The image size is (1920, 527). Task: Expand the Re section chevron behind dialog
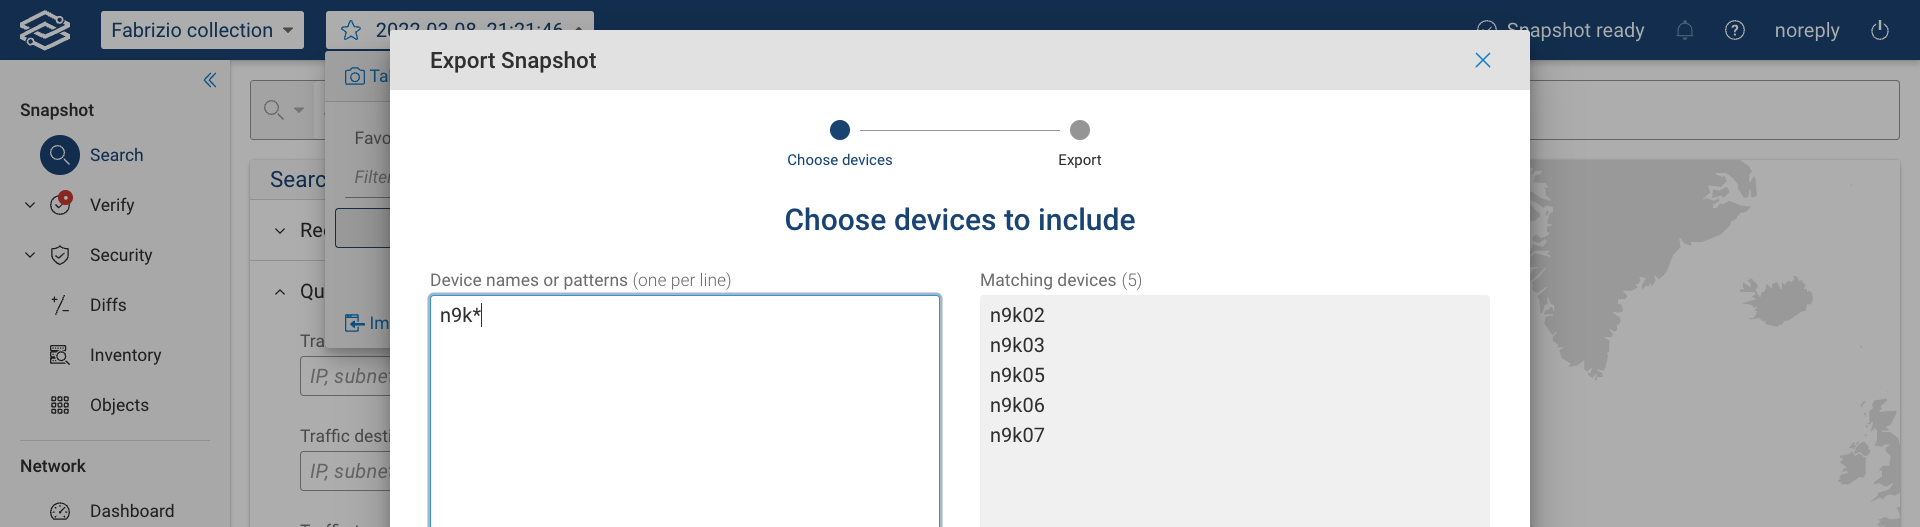280,231
